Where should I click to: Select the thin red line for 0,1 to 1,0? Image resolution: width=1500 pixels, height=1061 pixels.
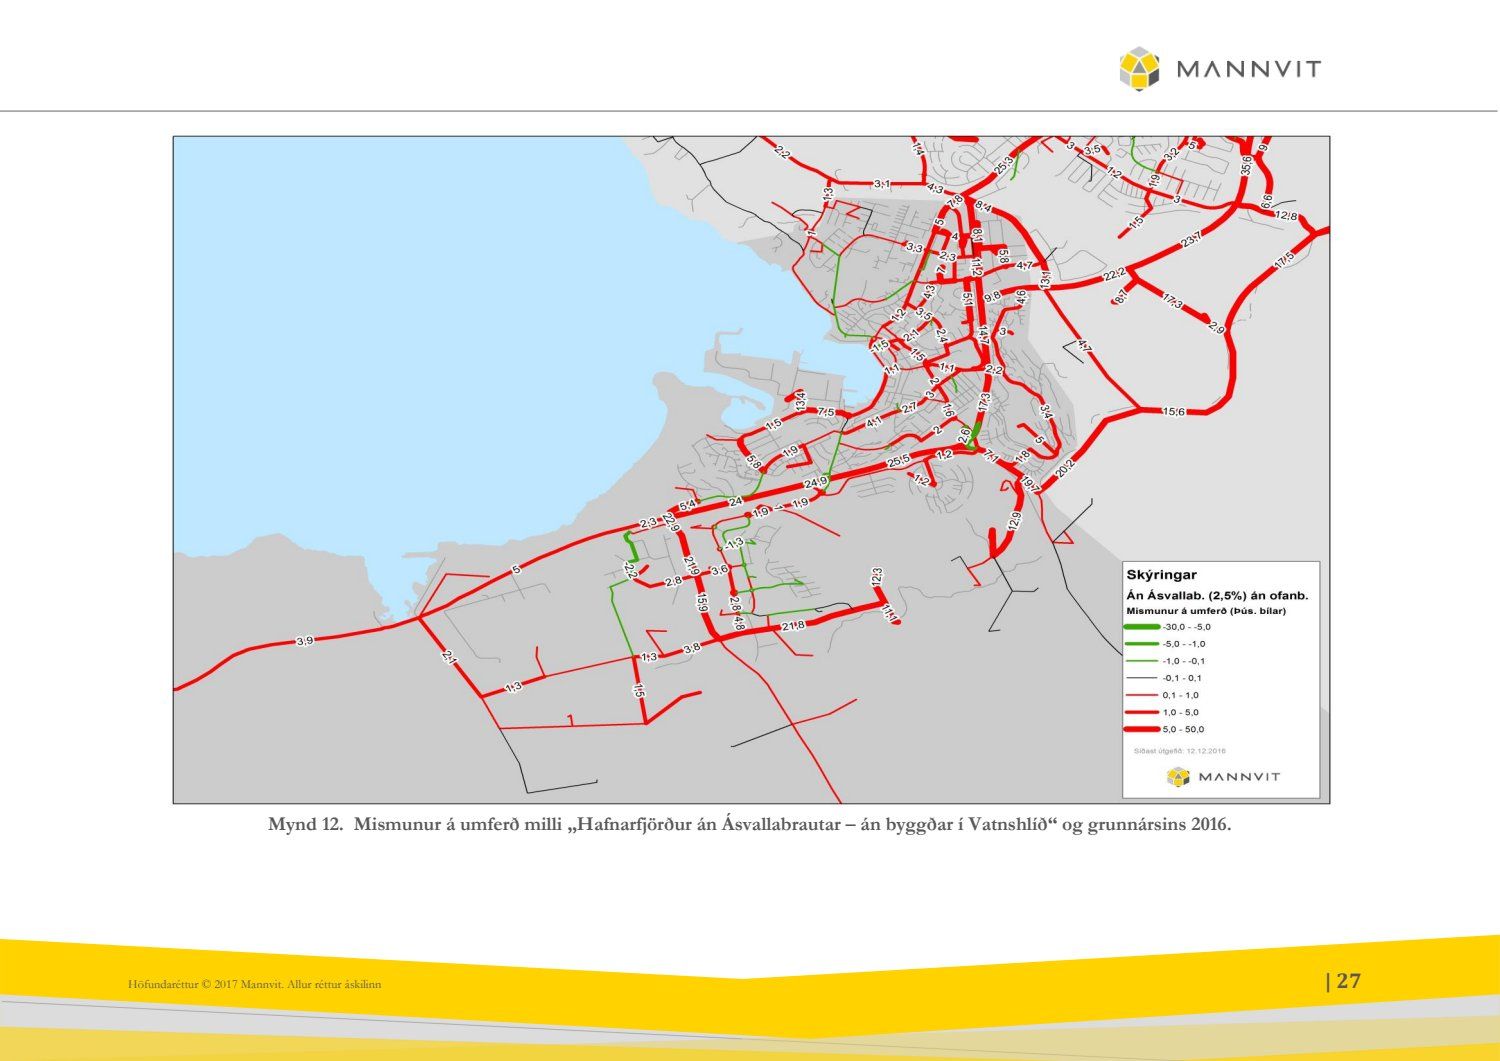tap(1141, 695)
